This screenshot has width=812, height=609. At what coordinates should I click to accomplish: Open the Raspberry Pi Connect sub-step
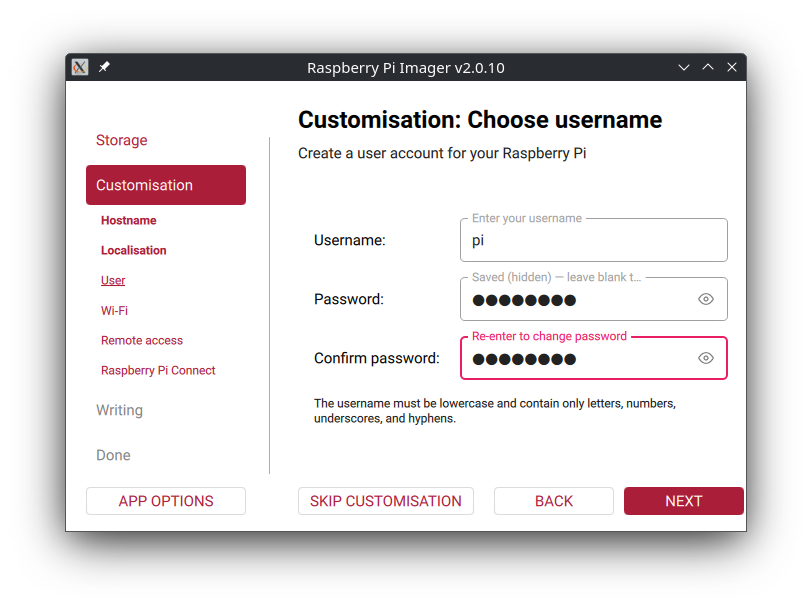pyautogui.click(x=158, y=371)
